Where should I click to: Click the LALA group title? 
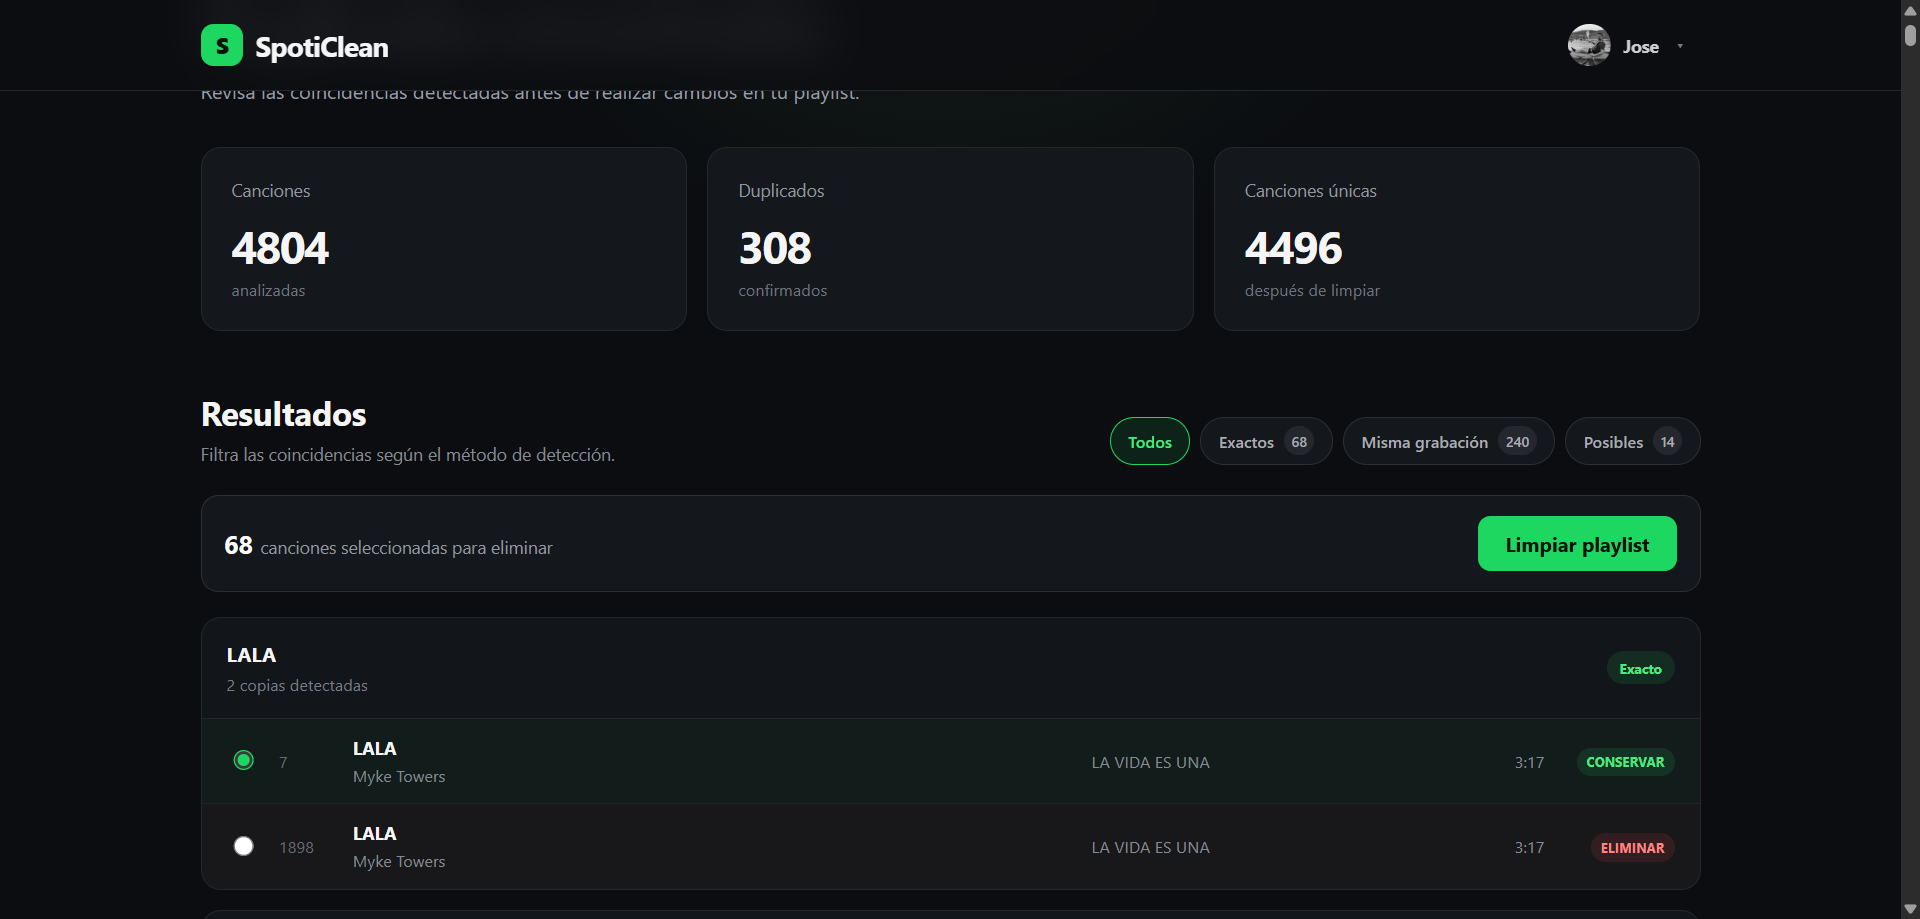point(251,655)
